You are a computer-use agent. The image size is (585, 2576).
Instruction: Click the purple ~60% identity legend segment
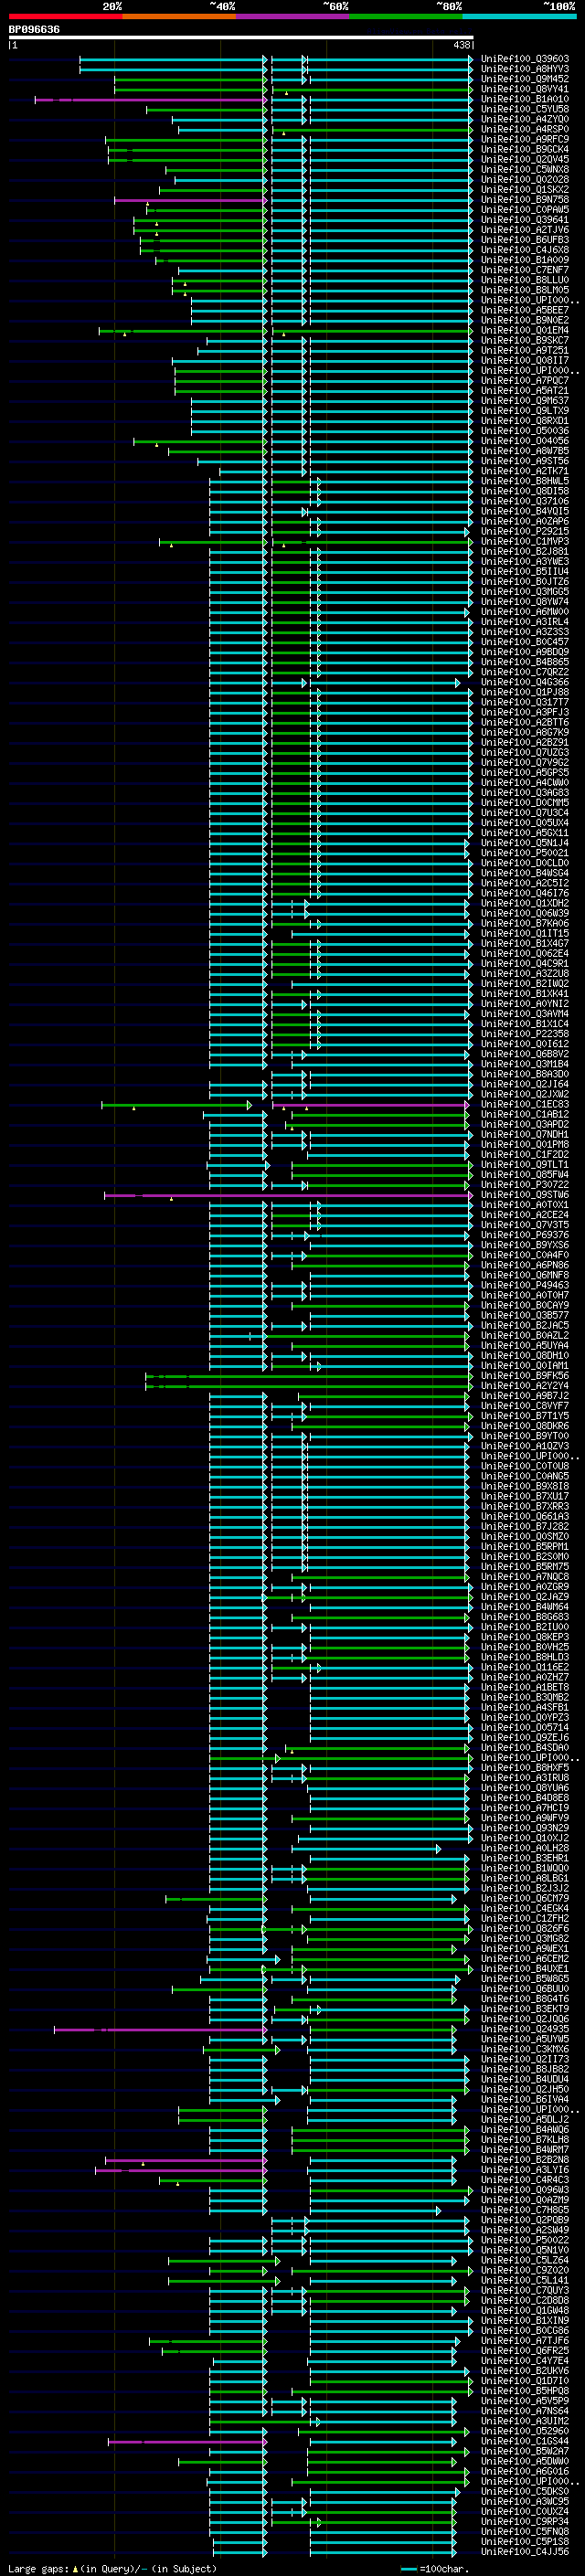292,16
